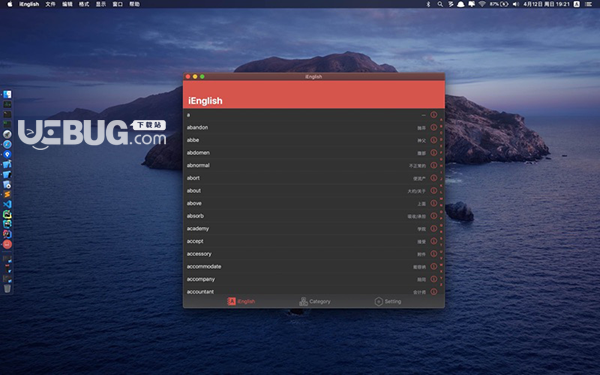
Task: Show info icon for 'accept'
Action: pos(434,241)
